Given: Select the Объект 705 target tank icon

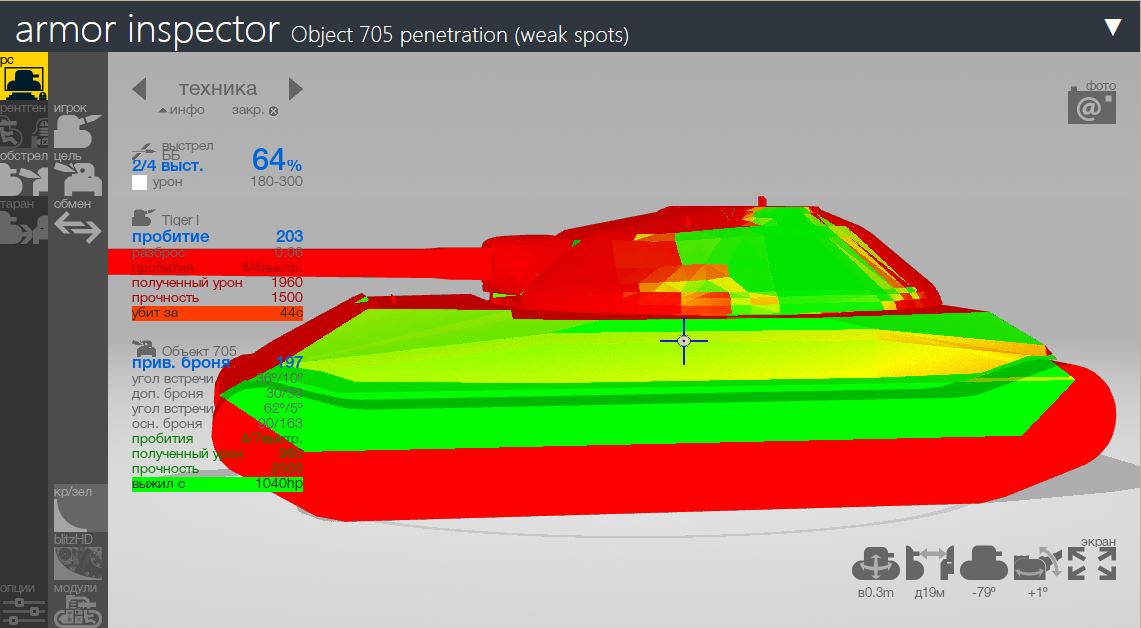Looking at the screenshot, I should [x=144, y=348].
